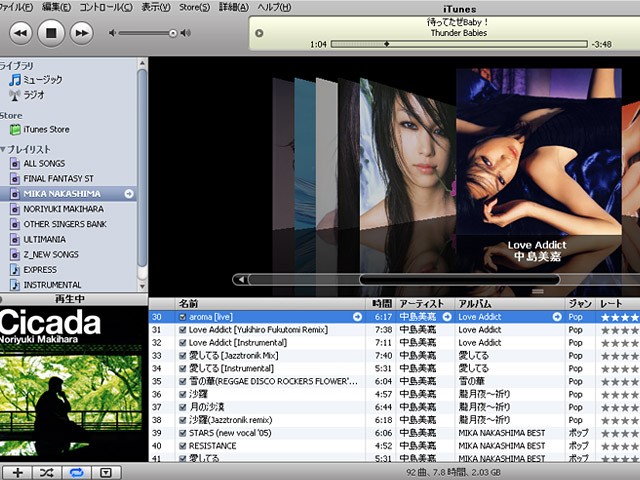The height and width of the screenshot is (480, 640).
Task: Uncheck the aroma [live] track checkbox
Action: pyautogui.click(x=182, y=317)
